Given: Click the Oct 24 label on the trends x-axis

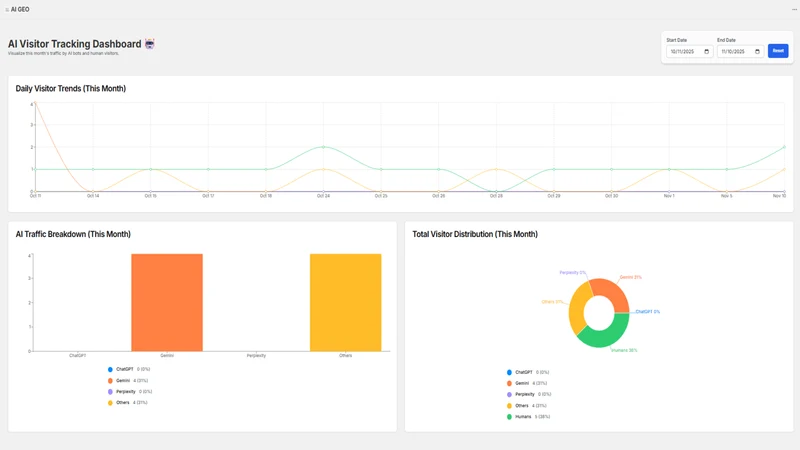Looking at the screenshot, I should tap(323, 196).
